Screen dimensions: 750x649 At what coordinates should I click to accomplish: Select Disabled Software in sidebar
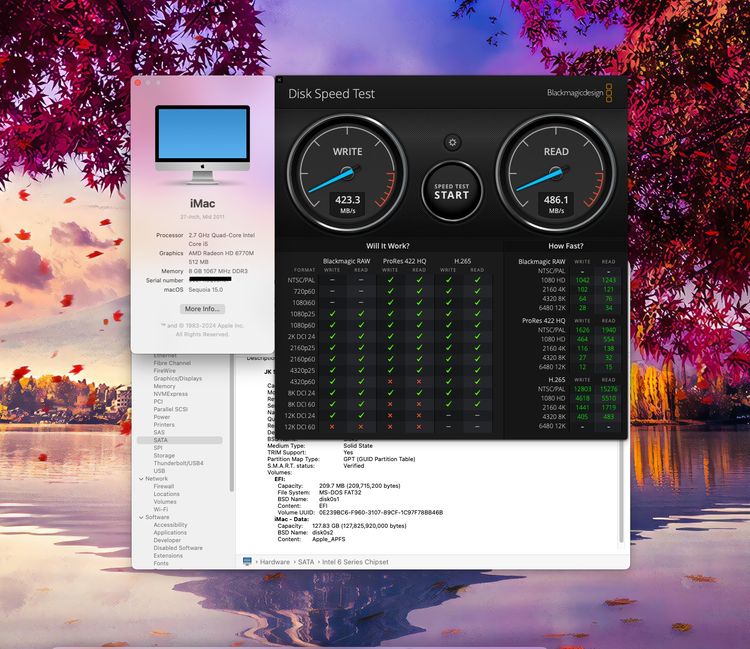click(x=178, y=548)
